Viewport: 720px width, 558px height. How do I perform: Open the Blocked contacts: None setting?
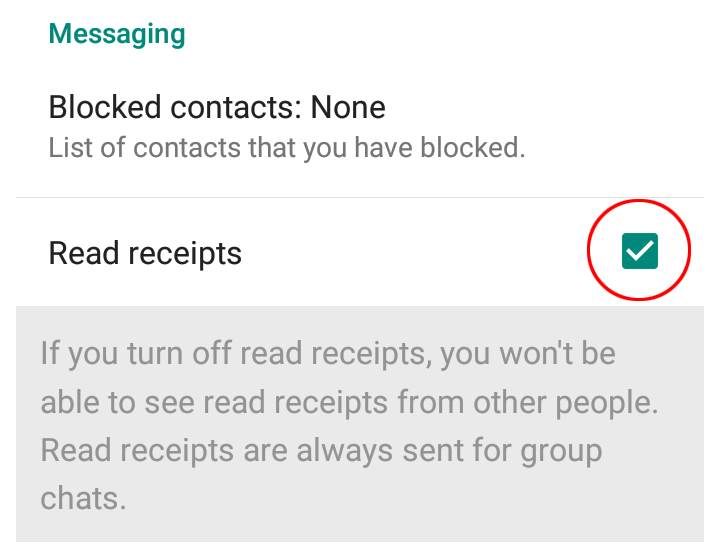pyautogui.click(x=360, y=126)
